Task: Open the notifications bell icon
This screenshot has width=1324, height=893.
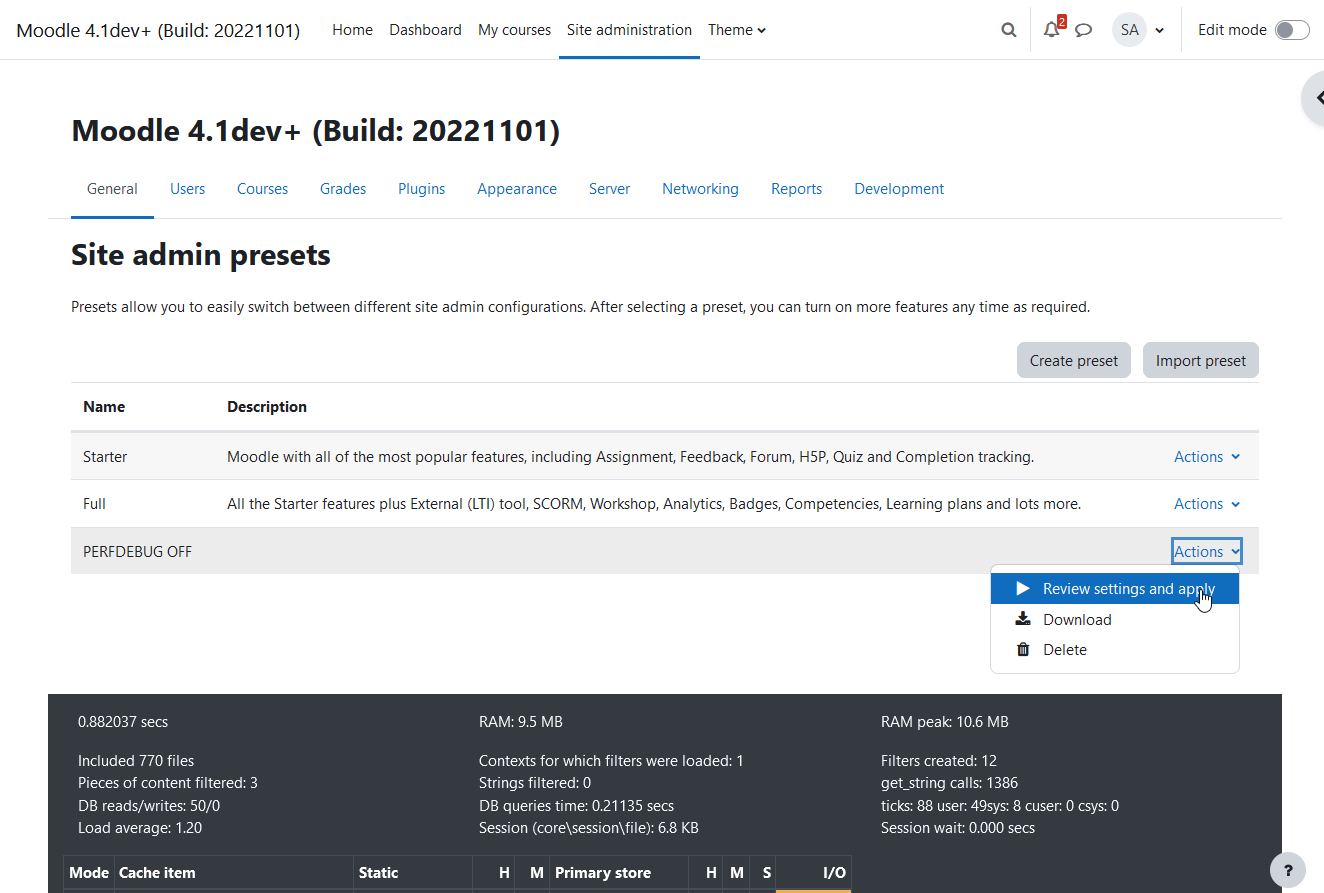Action: click(1051, 30)
